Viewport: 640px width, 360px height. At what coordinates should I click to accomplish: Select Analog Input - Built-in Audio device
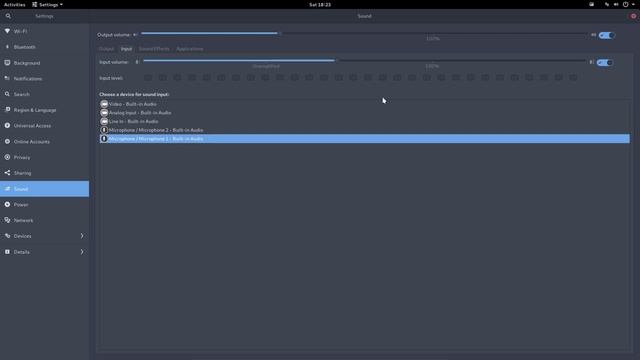point(364,113)
